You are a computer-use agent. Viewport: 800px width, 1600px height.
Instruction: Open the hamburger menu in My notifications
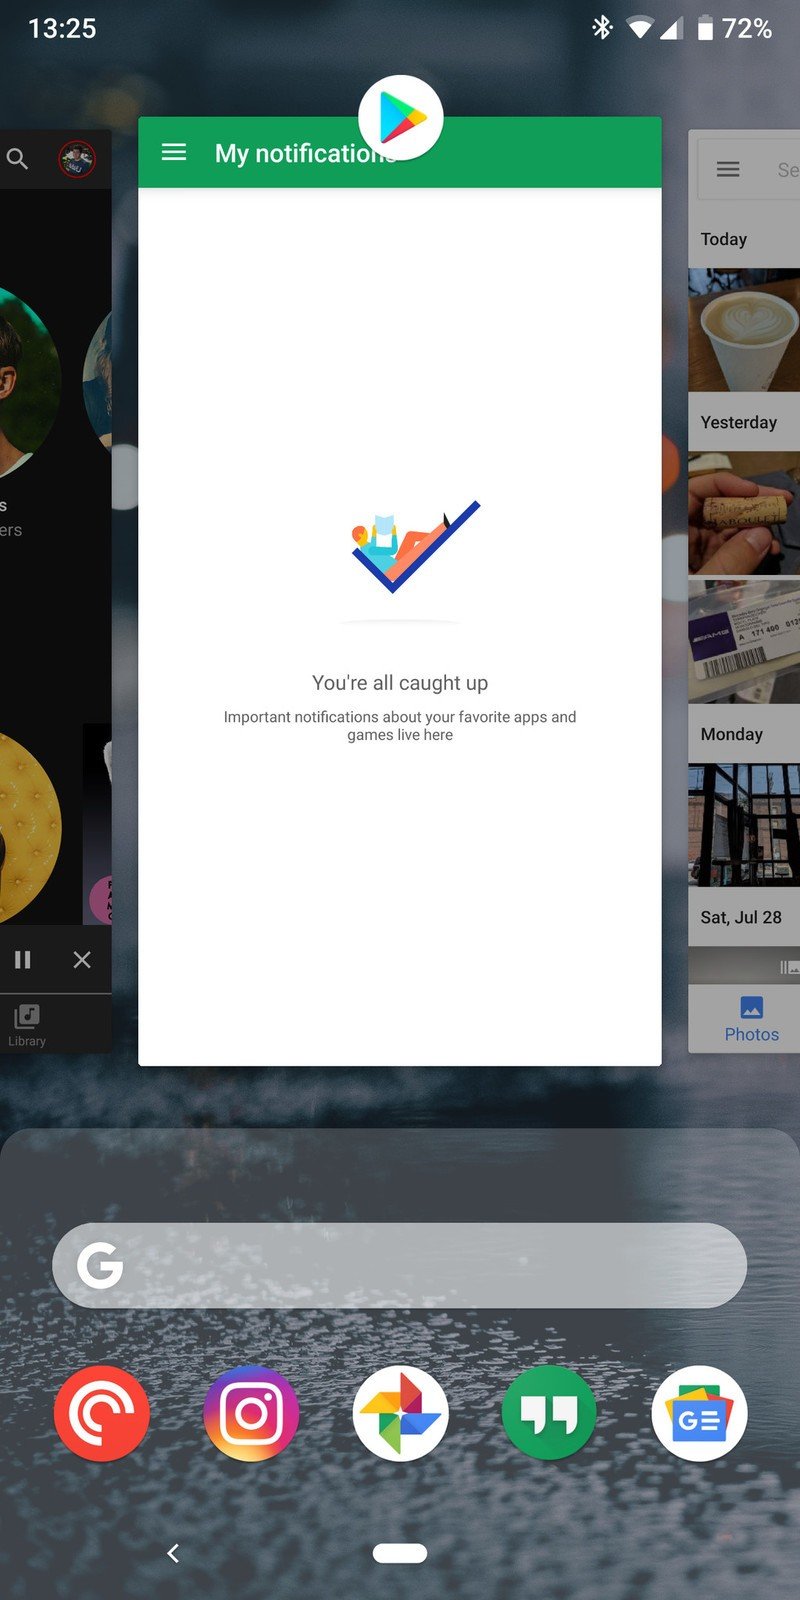click(174, 152)
